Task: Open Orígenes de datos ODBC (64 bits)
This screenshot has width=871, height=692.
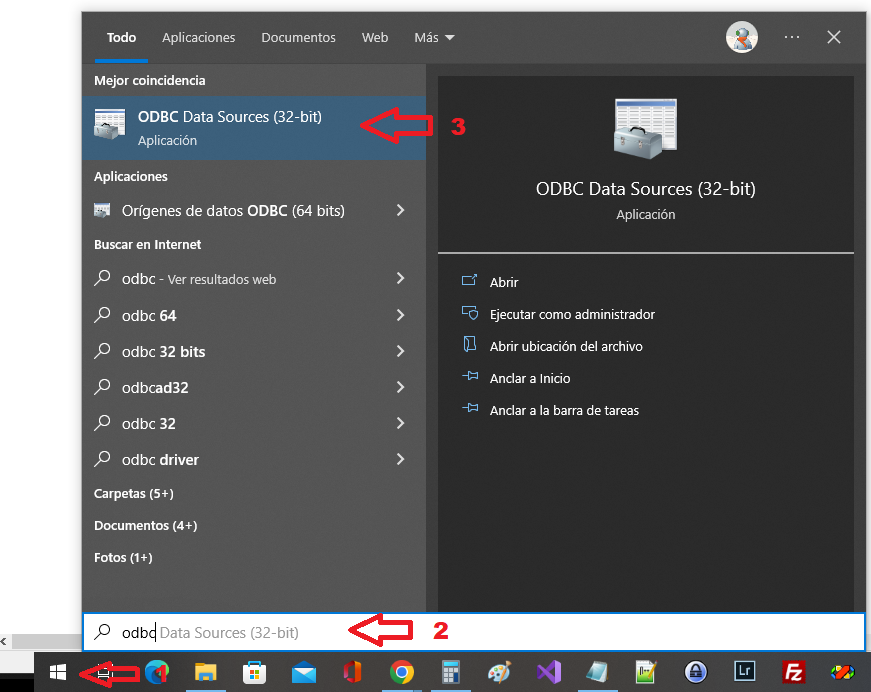Action: click(x=233, y=210)
